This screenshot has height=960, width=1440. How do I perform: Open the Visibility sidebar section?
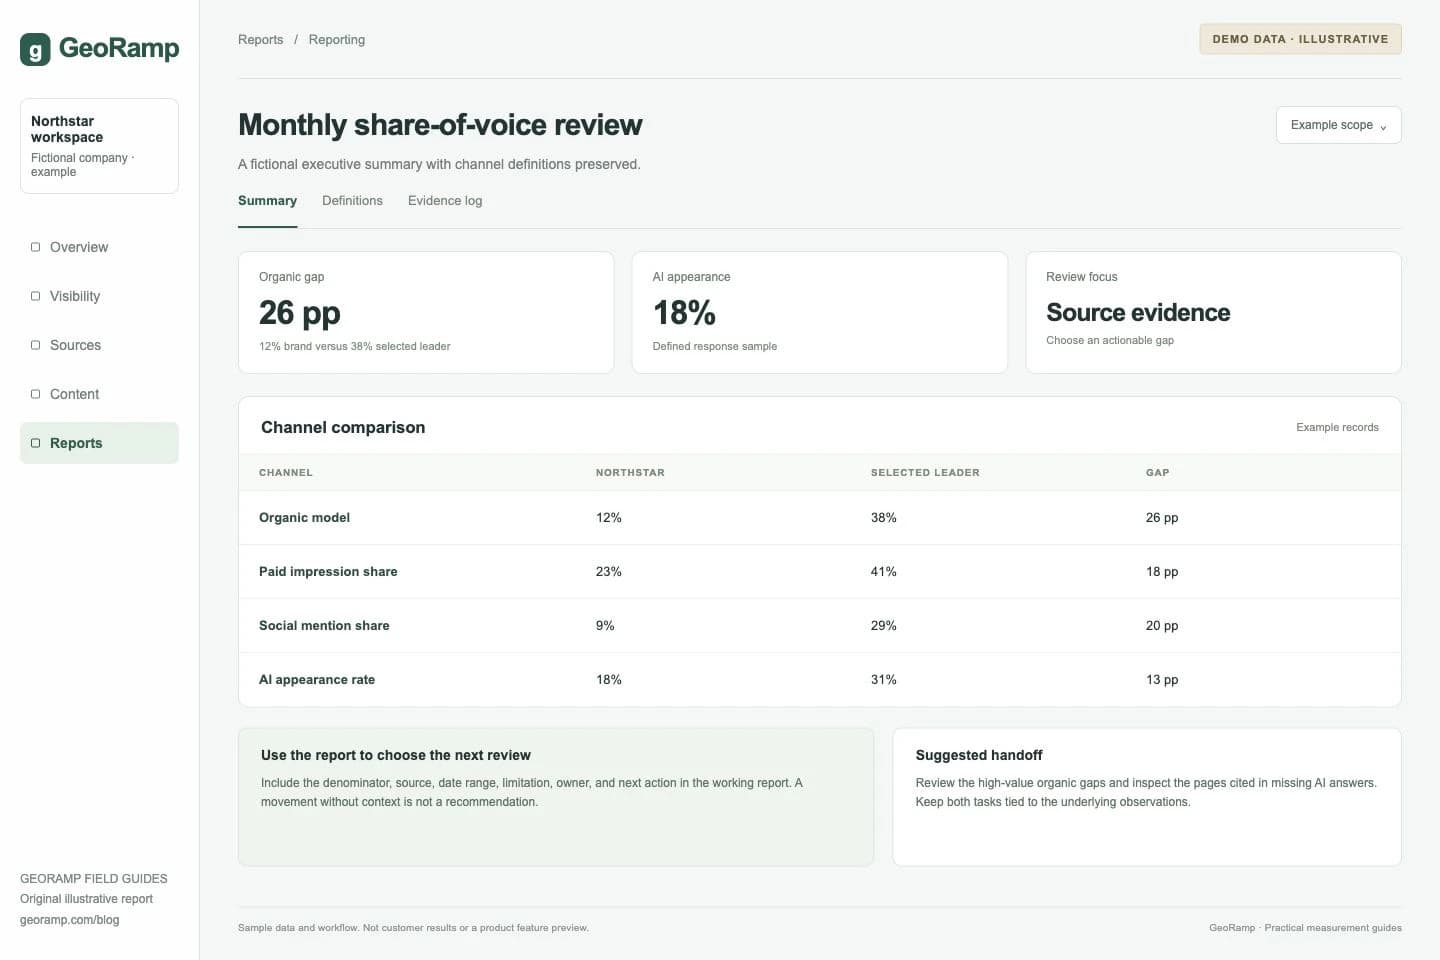click(x=99, y=296)
